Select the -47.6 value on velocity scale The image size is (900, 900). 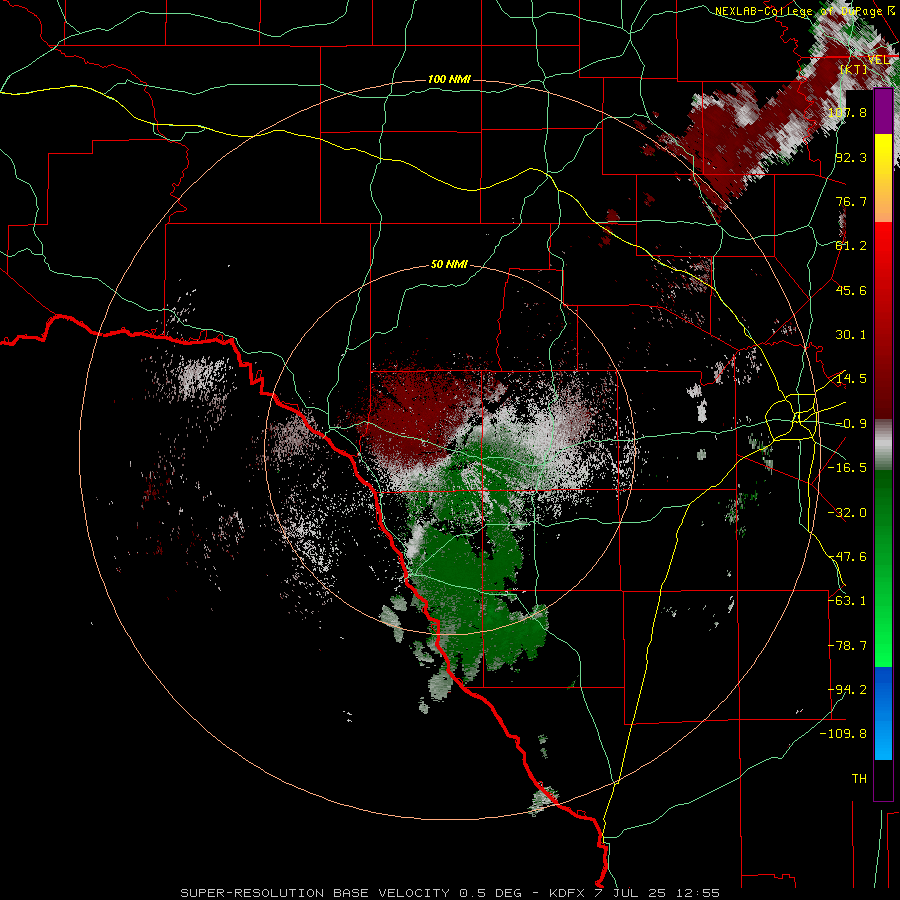coord(847,557)
